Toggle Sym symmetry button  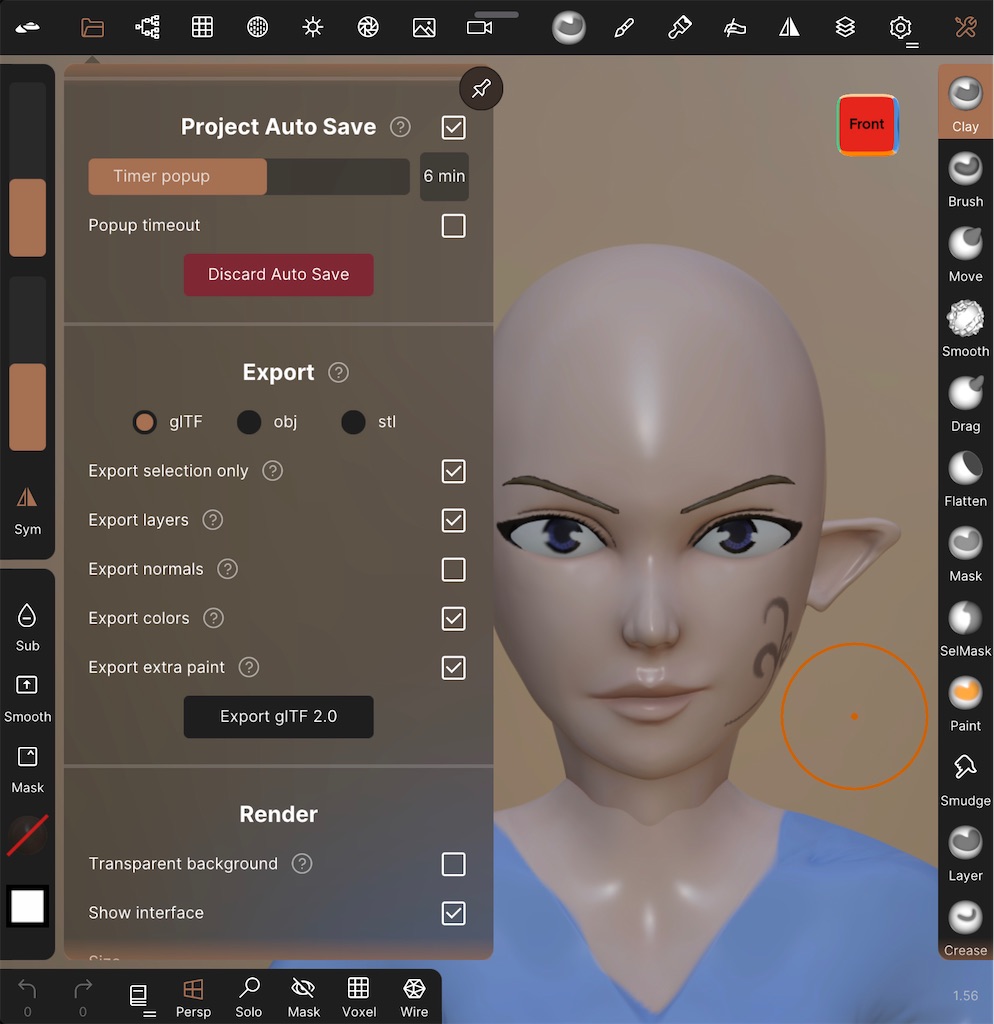click(27, 511)
